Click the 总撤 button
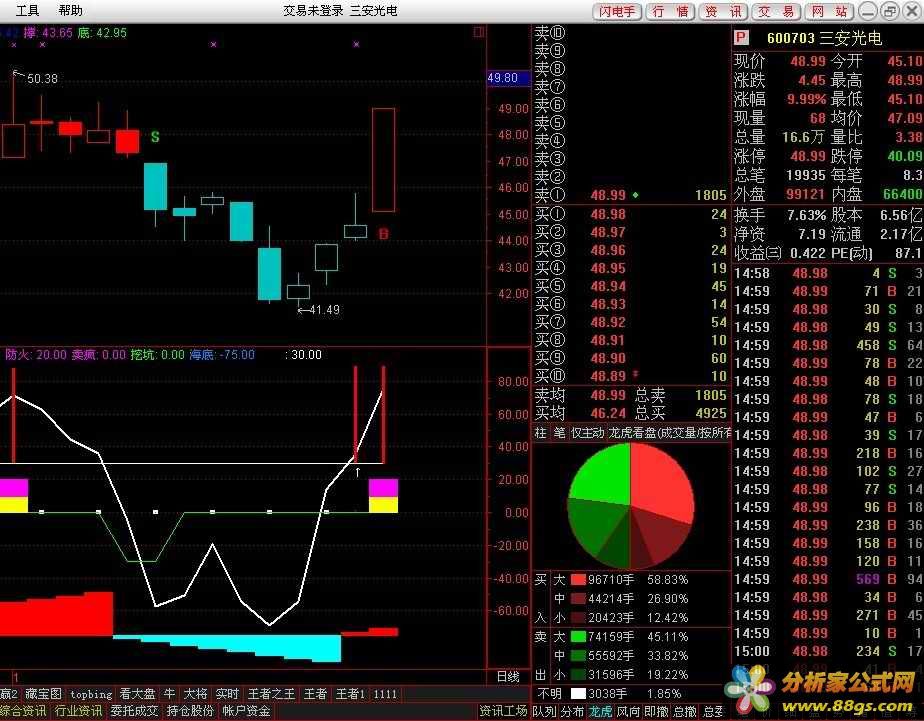The image size is (924, 721). tap(685, 712)
